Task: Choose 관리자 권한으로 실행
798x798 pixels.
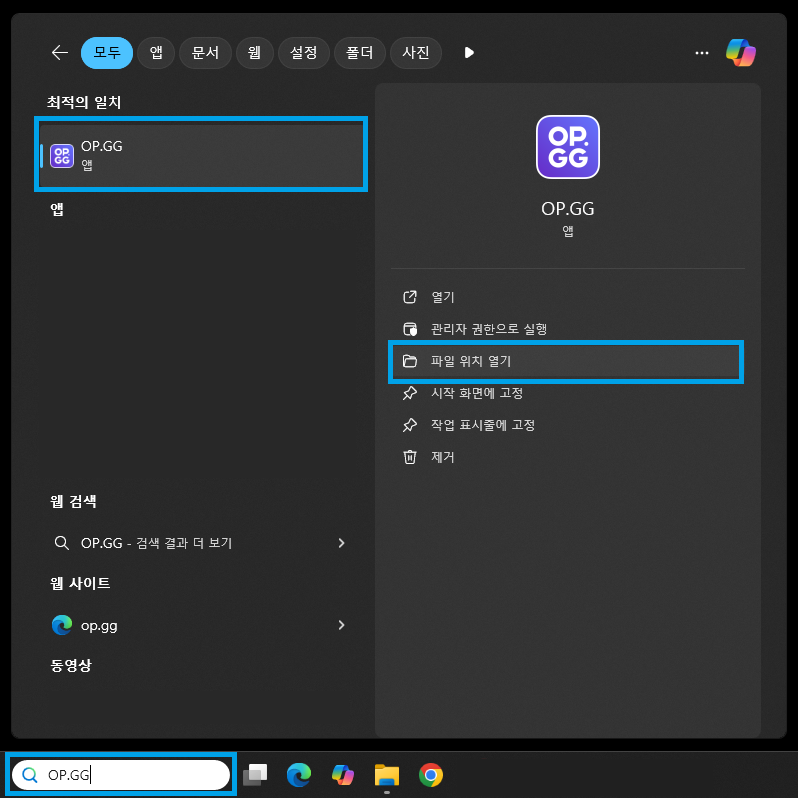Action: pos(567,329)
